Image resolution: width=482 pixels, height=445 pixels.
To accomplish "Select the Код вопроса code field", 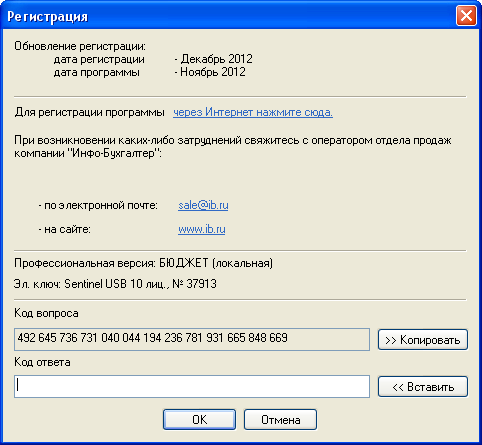I will 192,339.
